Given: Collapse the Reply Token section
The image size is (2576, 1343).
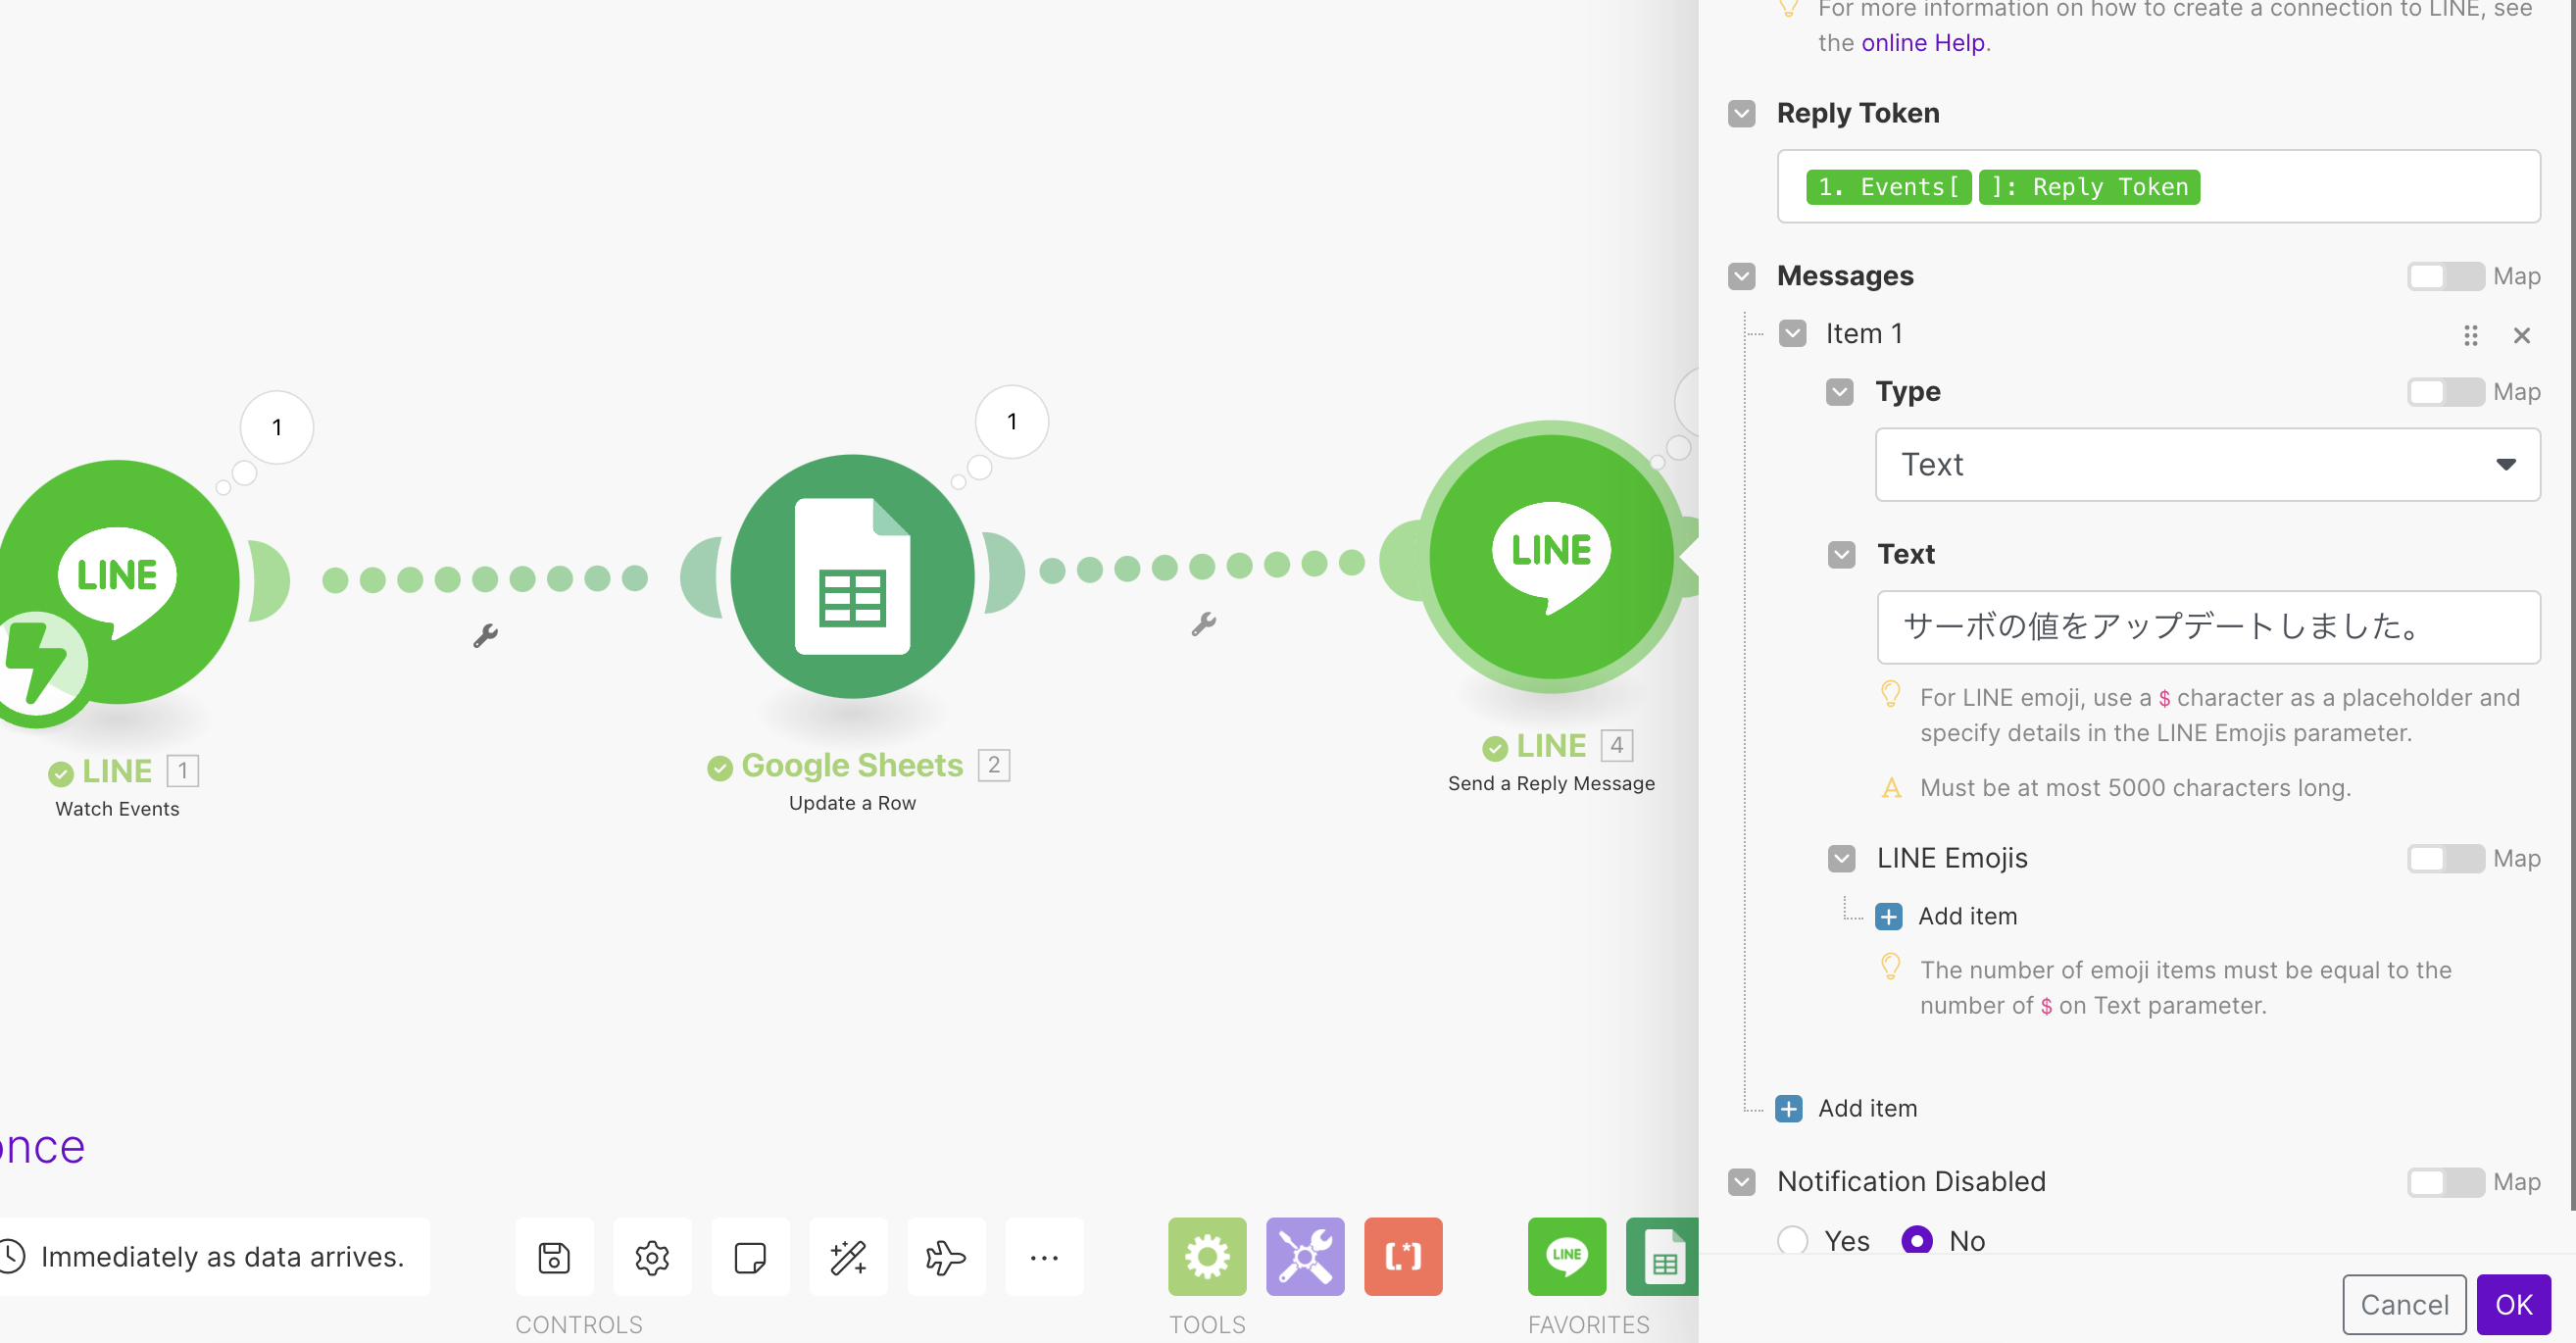Looking at the screenshot, I should (1742, 113).
